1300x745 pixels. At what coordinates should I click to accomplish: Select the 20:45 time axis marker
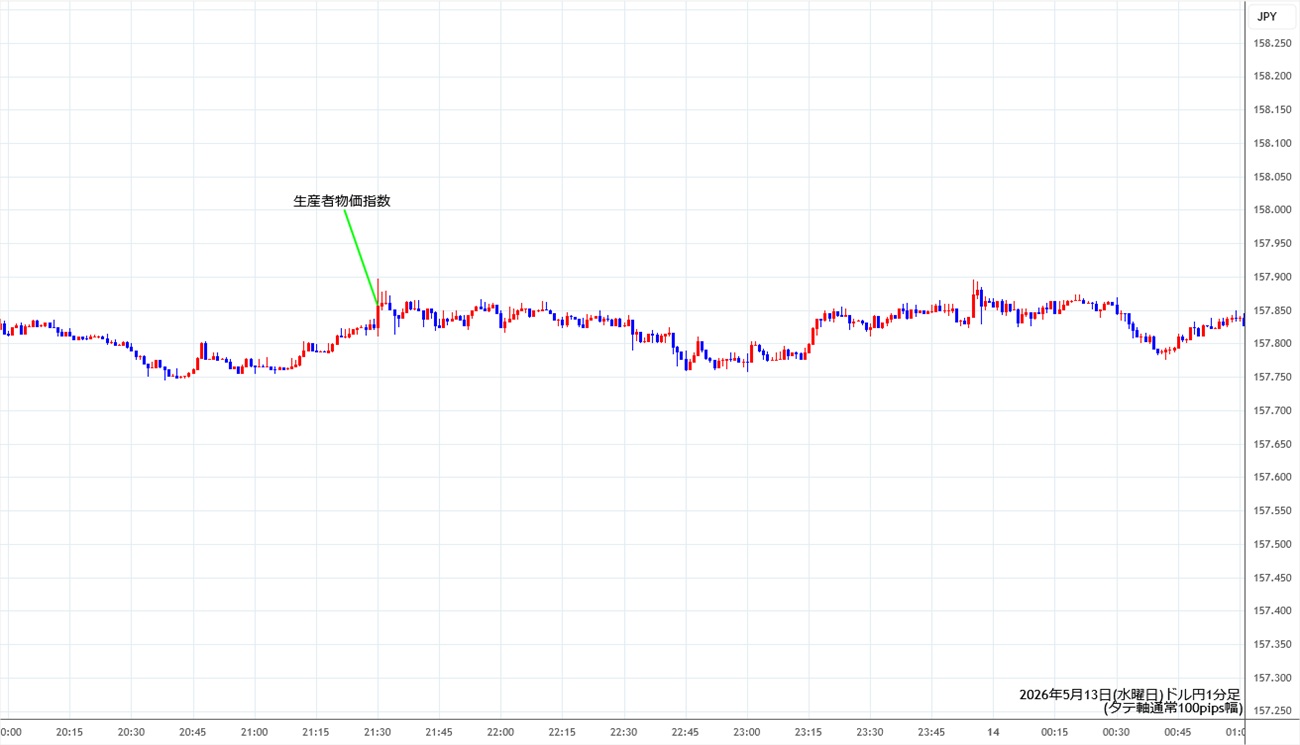(193, 732)
